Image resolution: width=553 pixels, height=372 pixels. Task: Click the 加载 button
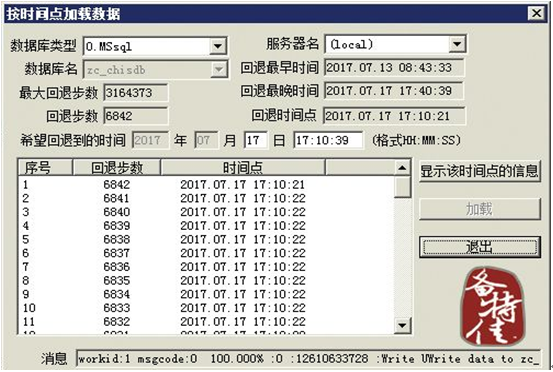tap(480, 209)
